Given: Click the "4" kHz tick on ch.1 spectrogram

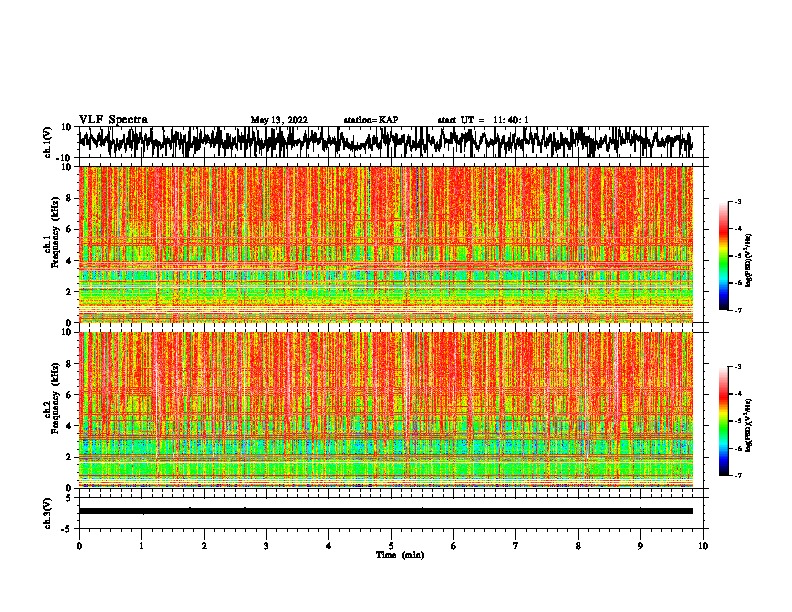Looking at the screenshot, I should pyautogui.click(x=69, y=261).
